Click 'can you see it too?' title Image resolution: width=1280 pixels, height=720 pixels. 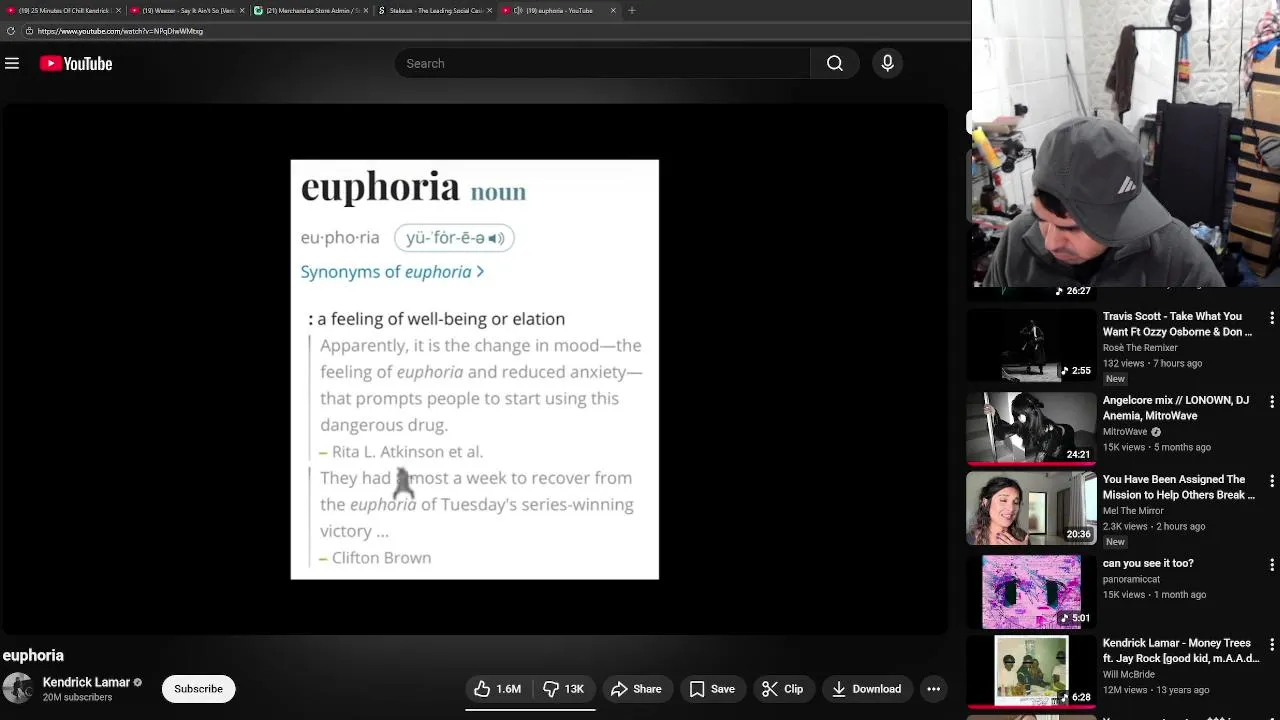coord(1148,563)
